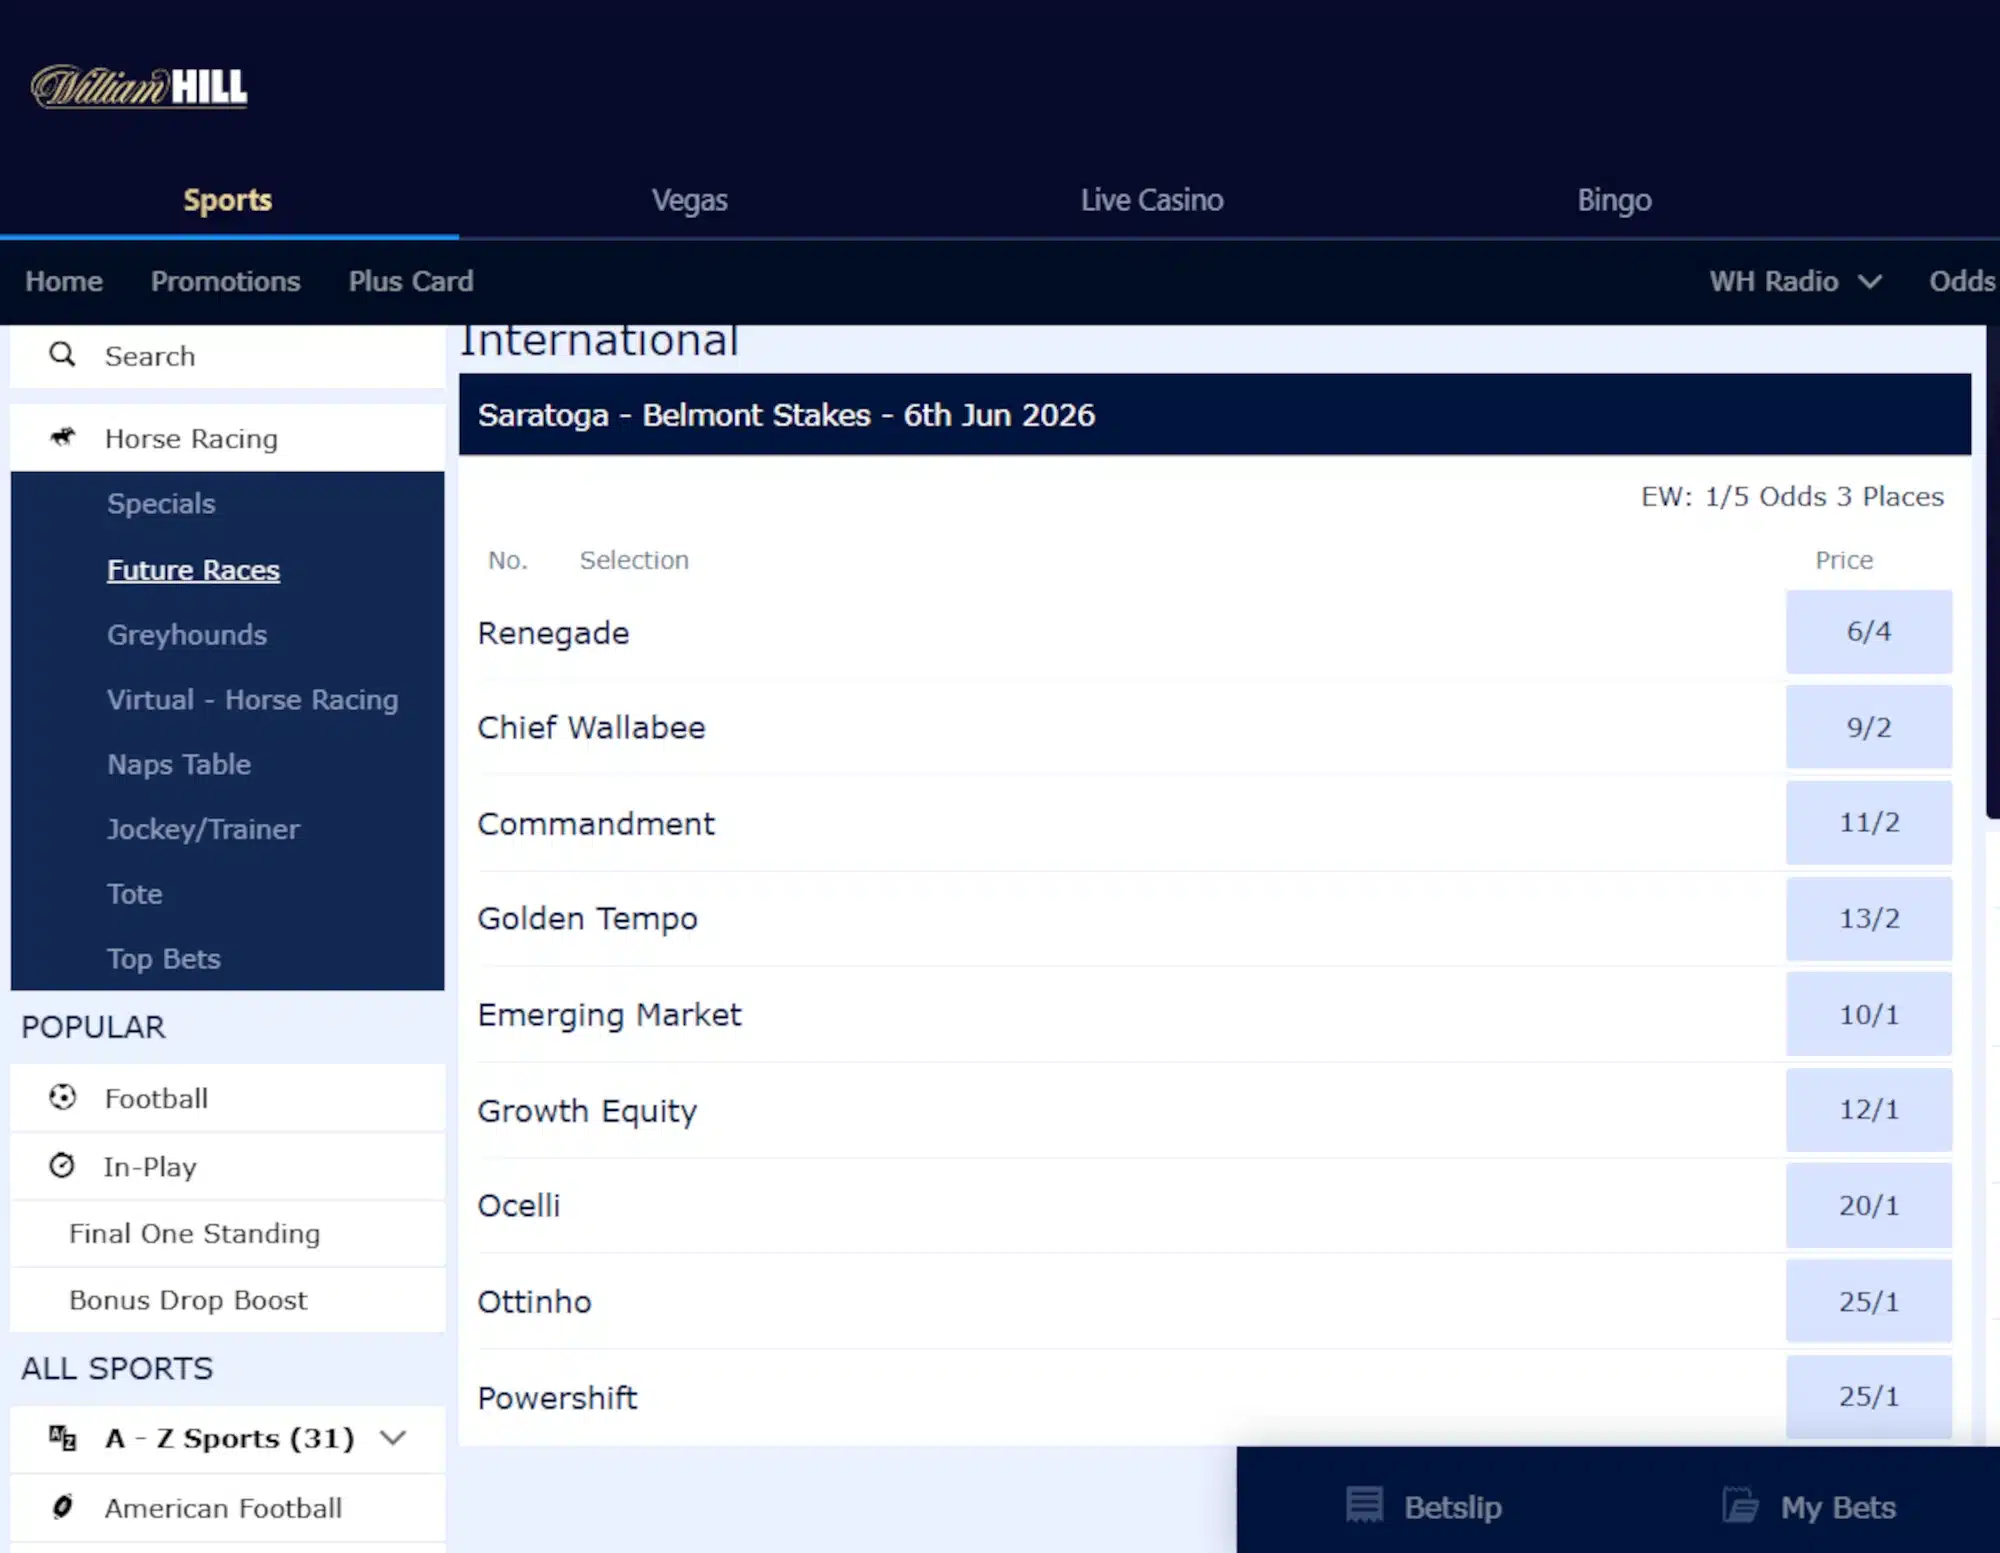
Task: Click the In-Play clock icon
Action: coord(62,1165)
